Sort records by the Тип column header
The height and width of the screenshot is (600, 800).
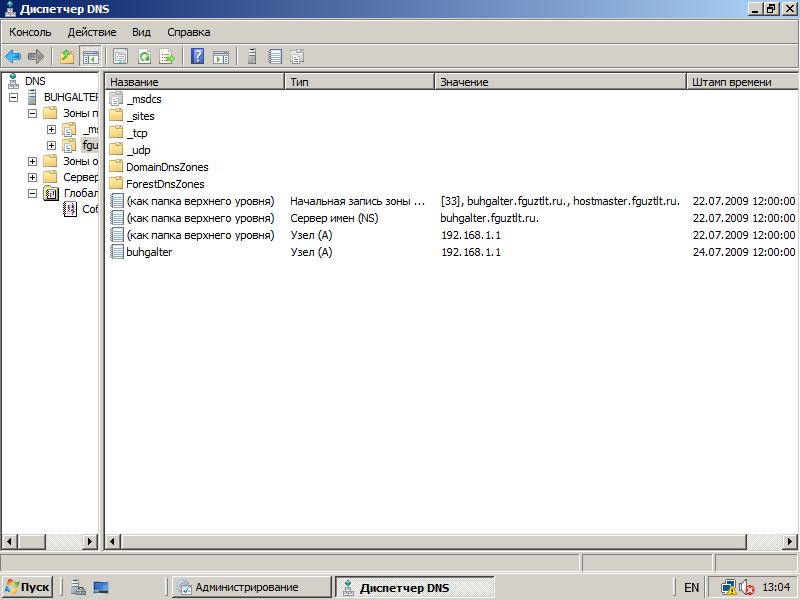pos(360,81)
